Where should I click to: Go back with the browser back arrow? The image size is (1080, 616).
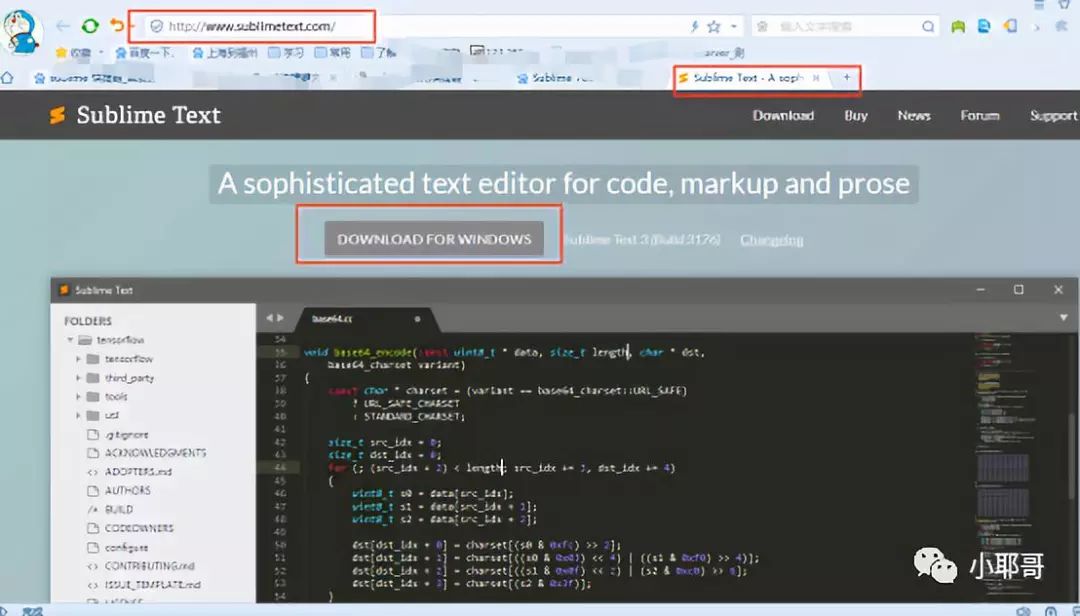pyautogui.click(x=63, y=26)
